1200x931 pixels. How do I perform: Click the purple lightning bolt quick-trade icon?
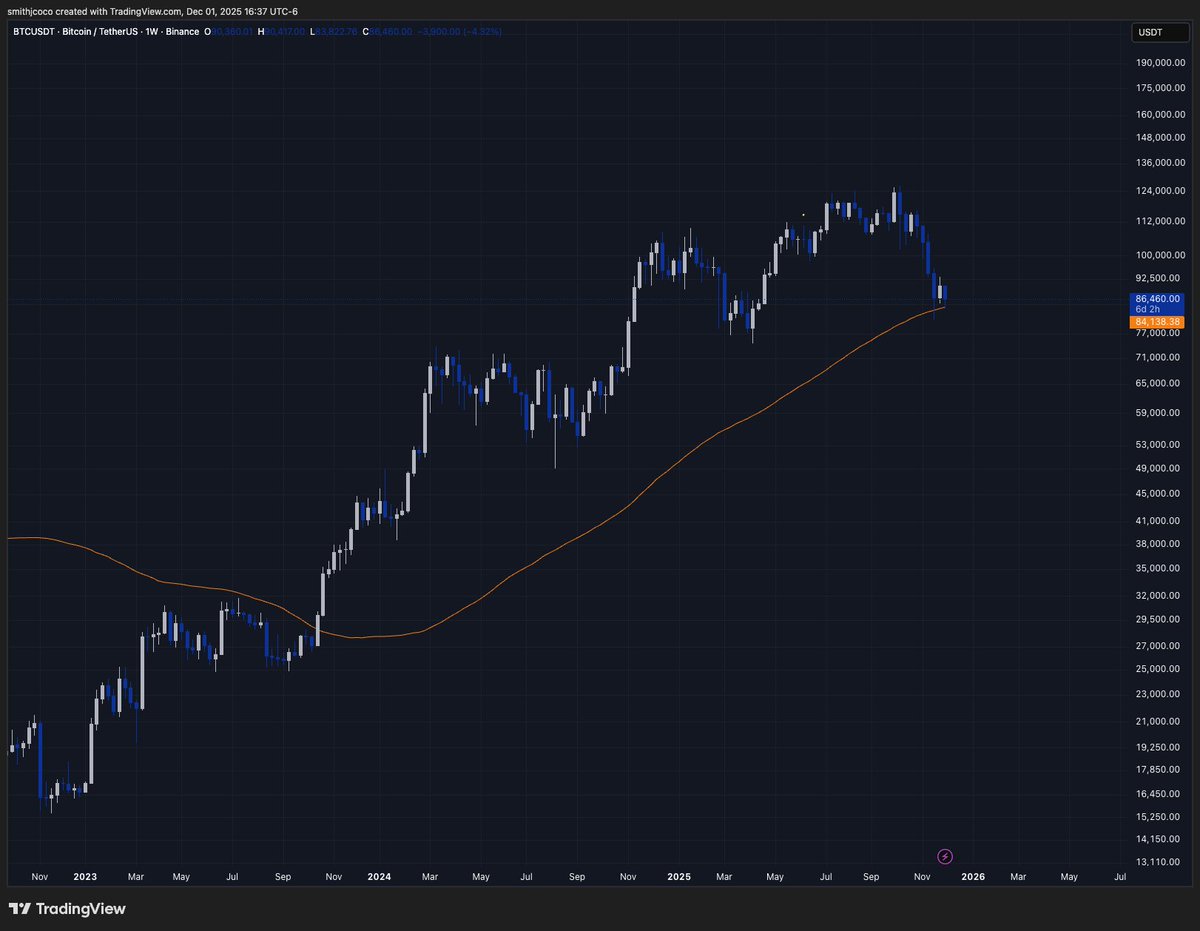pos(944,856)
